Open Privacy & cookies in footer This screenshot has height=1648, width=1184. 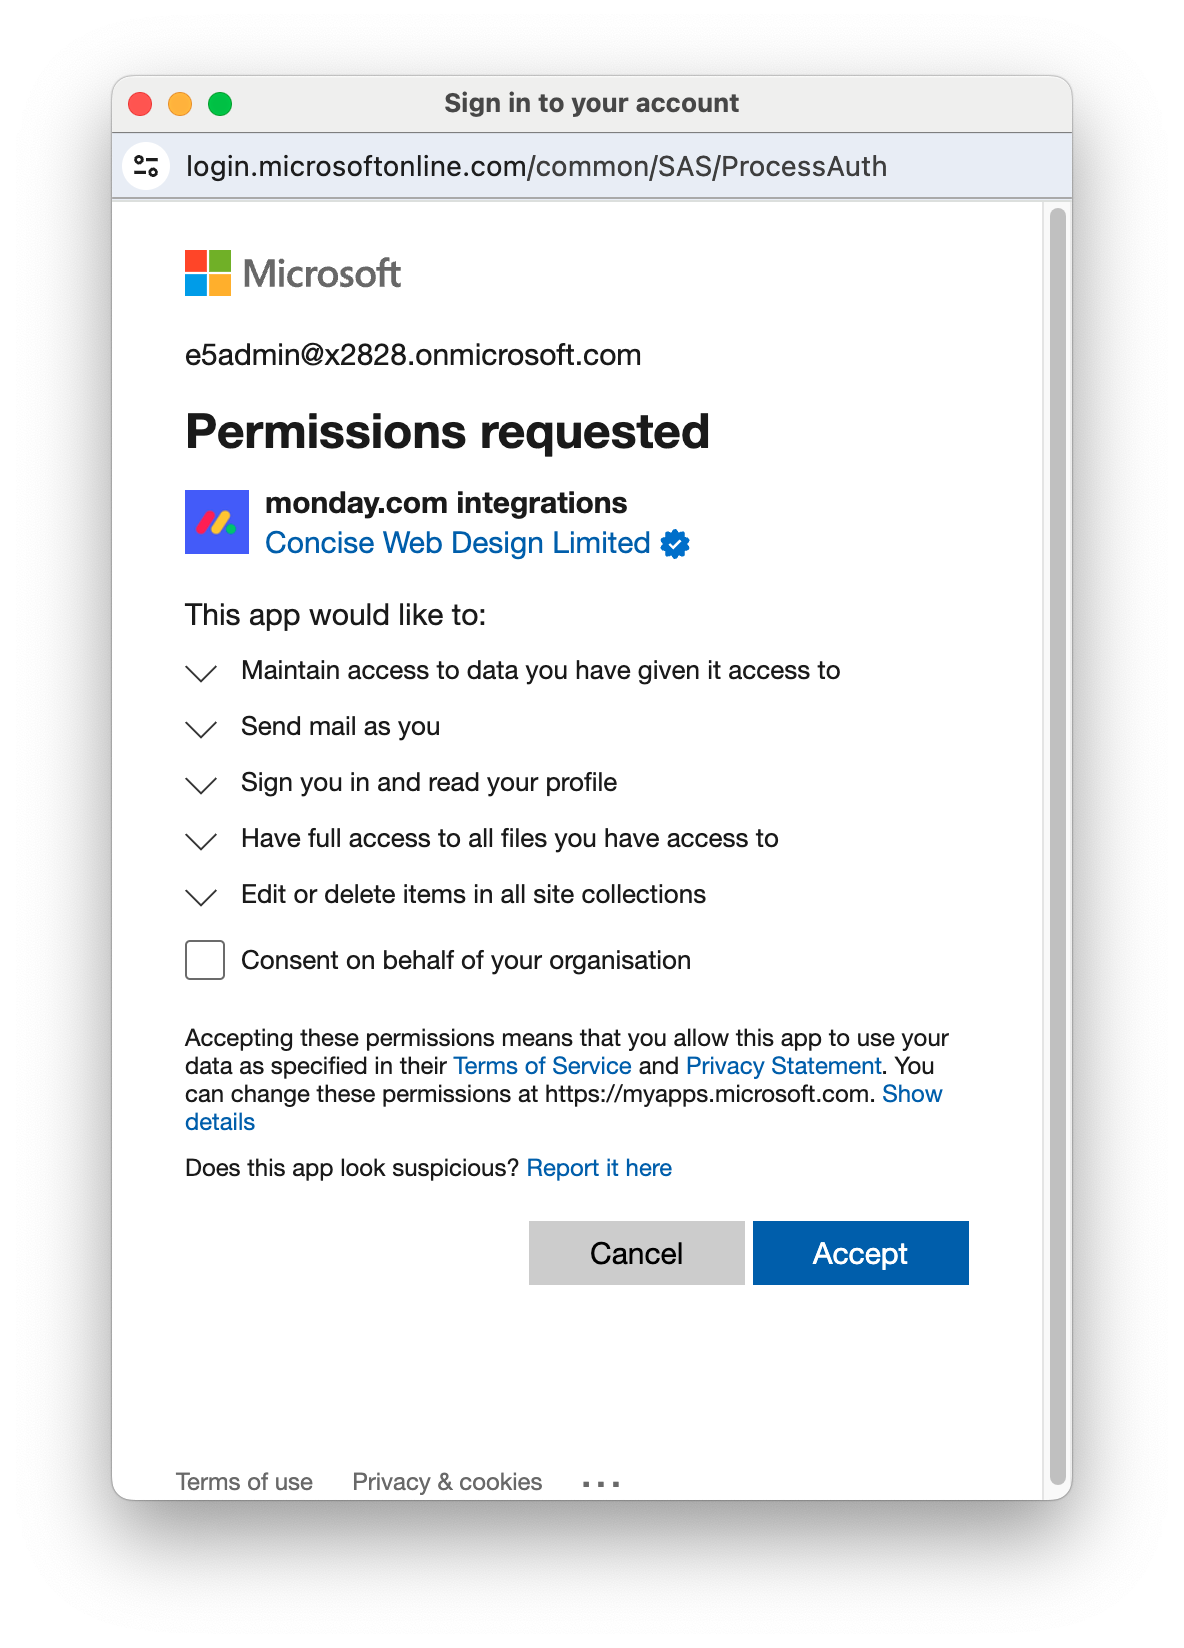[x=447, y=1482]
